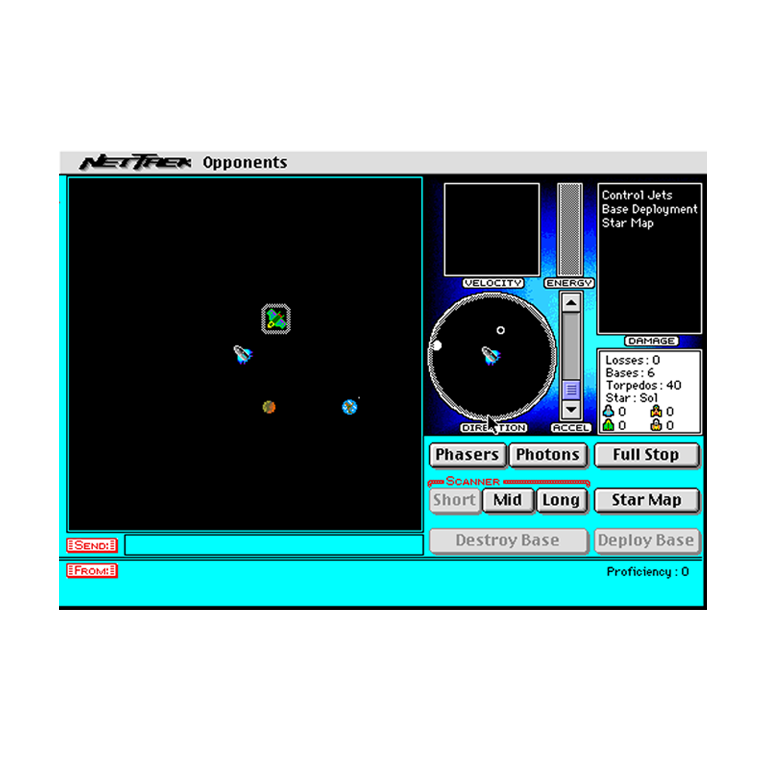Image resolution: width=760 pixels, height=760 pixels.
Task: Click the DAMAGE label
Action: [x=651, y=341]
